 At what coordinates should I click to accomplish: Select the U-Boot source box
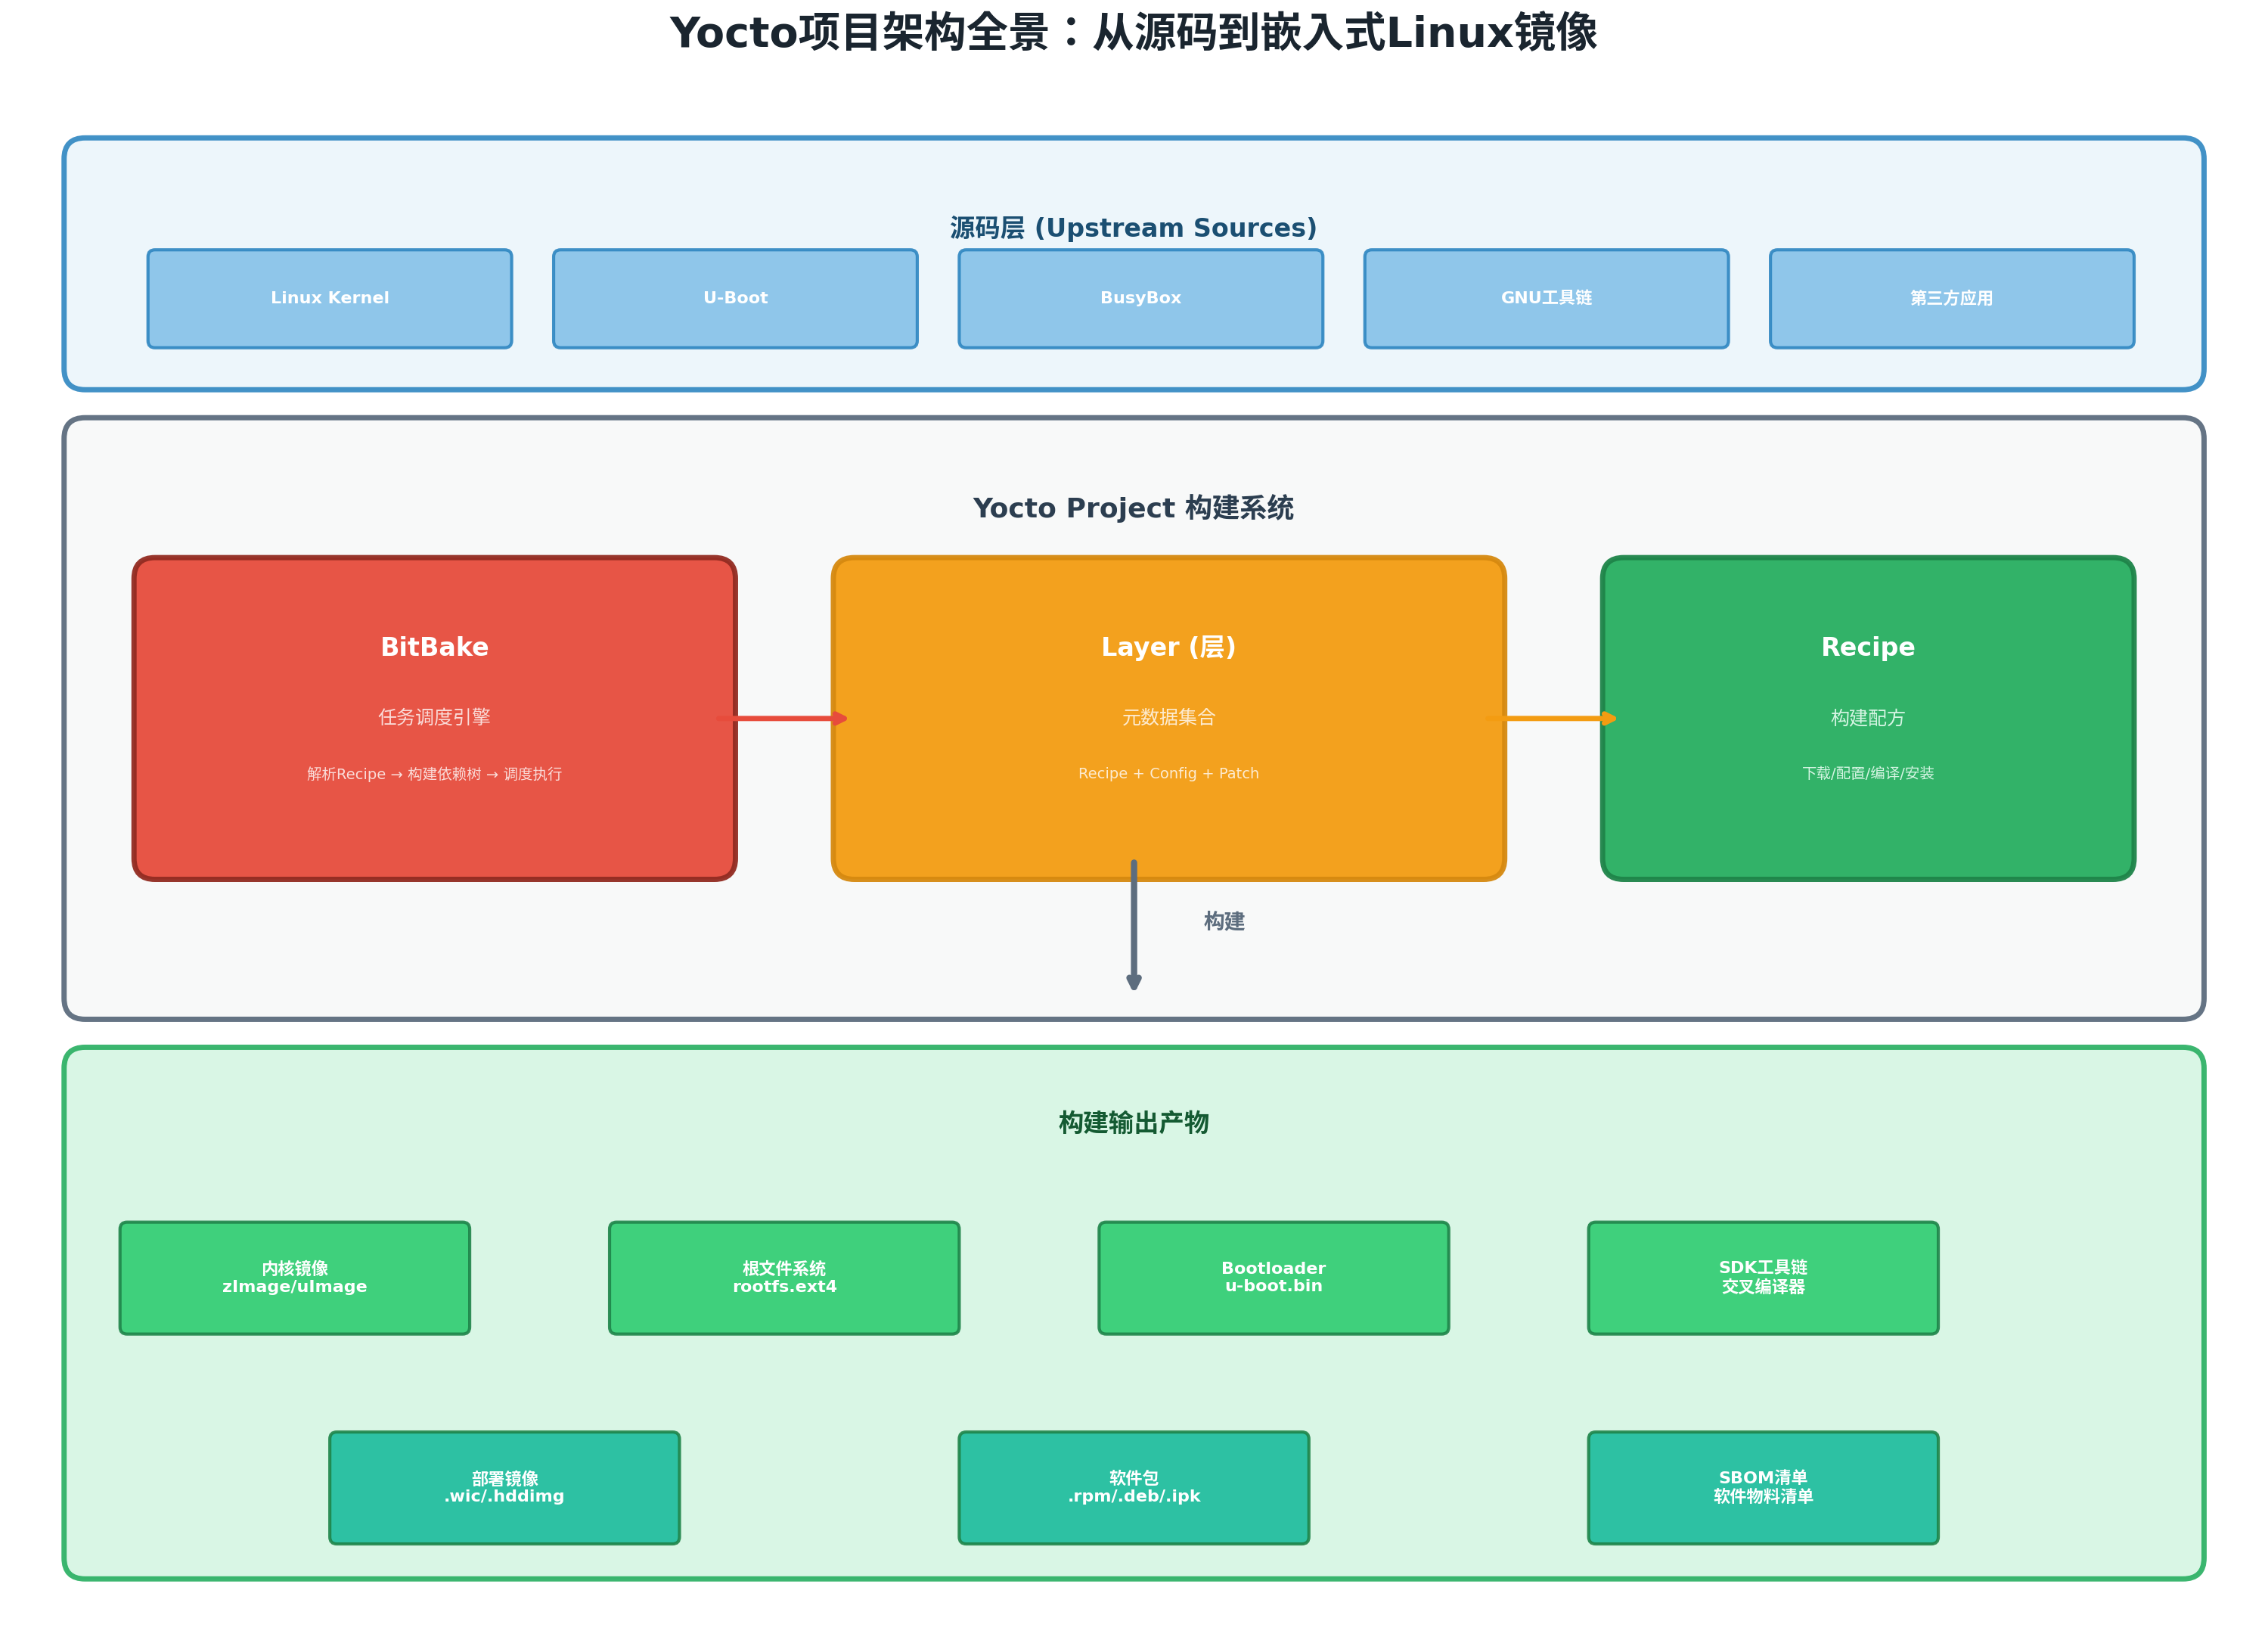pos(735,299)
